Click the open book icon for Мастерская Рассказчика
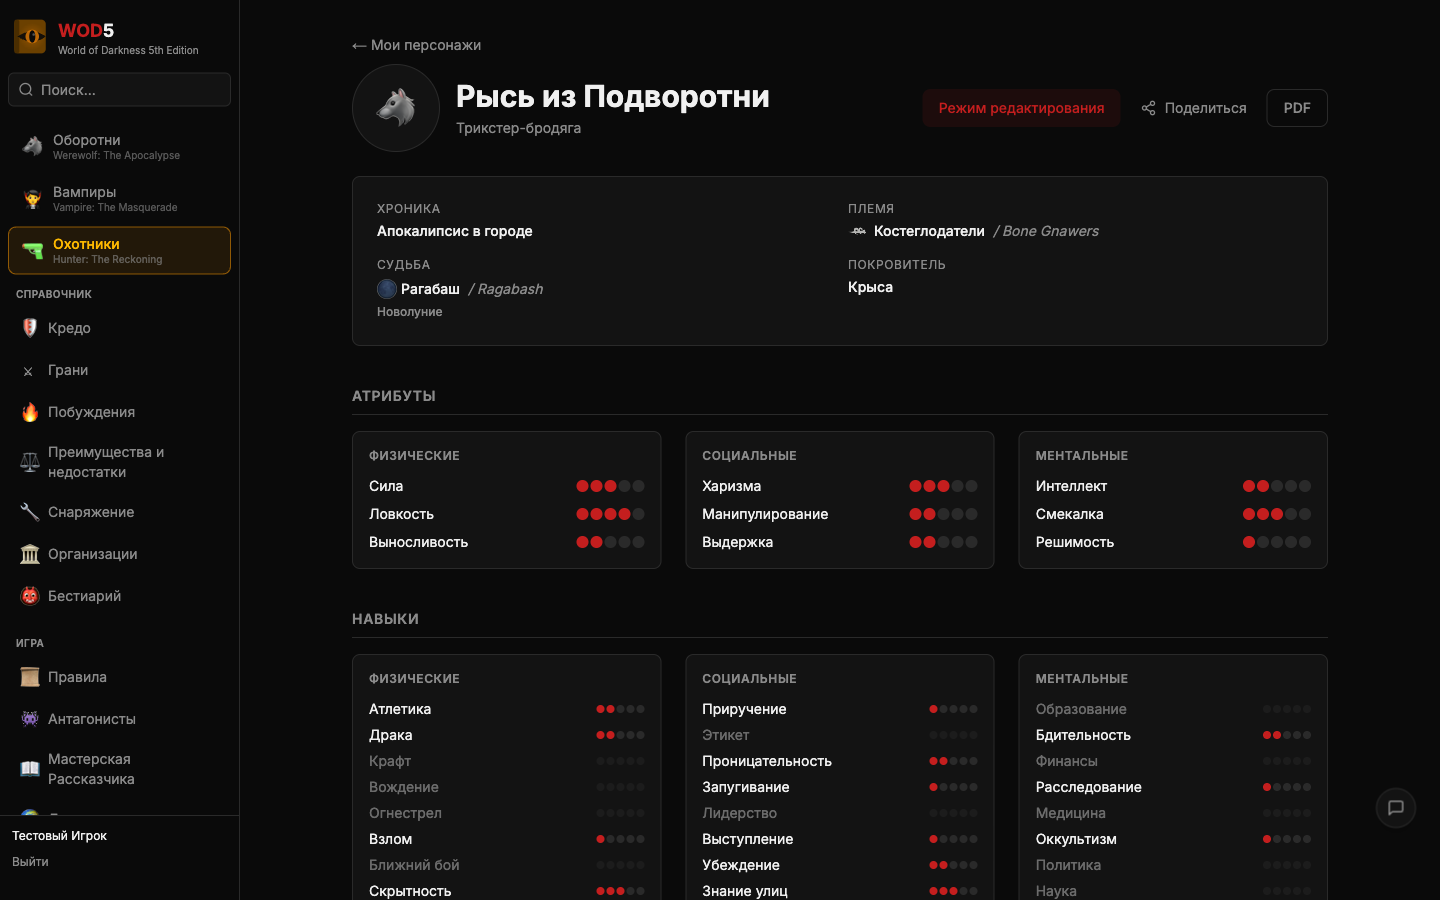 click(30, 769)
